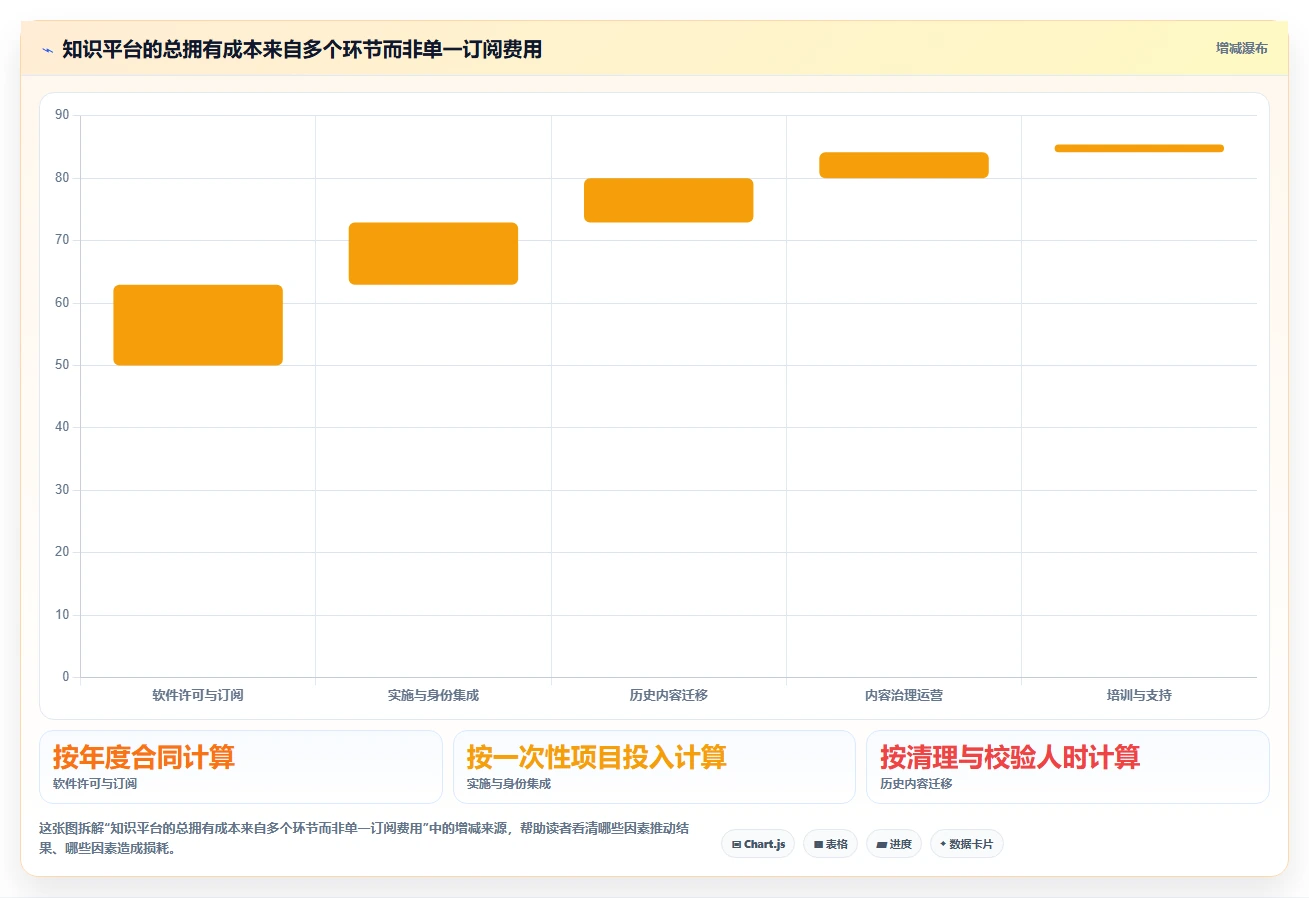Click the 历史内容迁移 x-axis label
This screenshot has height=898, width=1309.
click(x=669, y=695)
